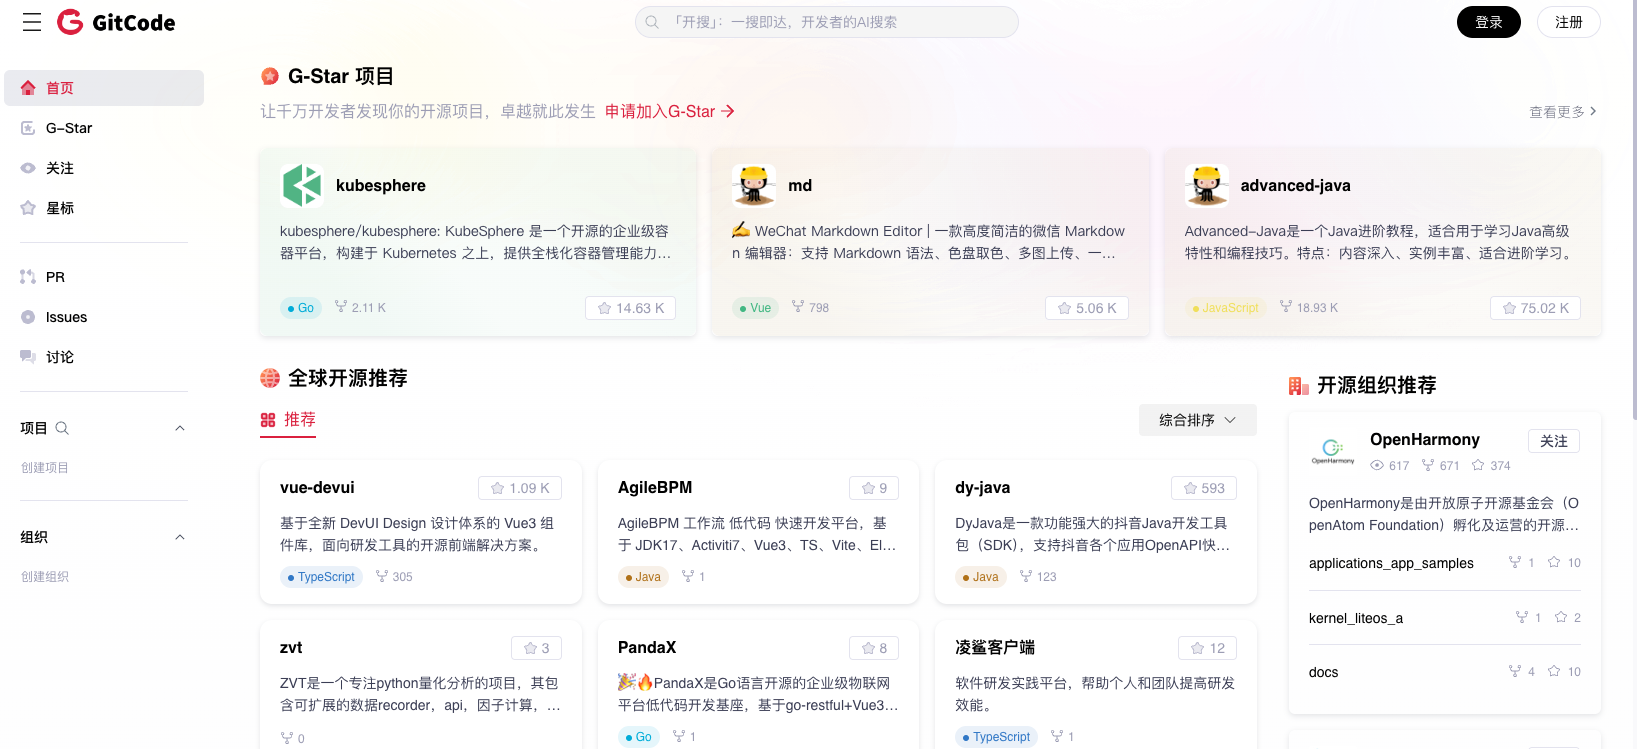Collapse the 项目 section chevron
Screen dimensions: 1637x749
pyautogui.click(x=180, y=428)
